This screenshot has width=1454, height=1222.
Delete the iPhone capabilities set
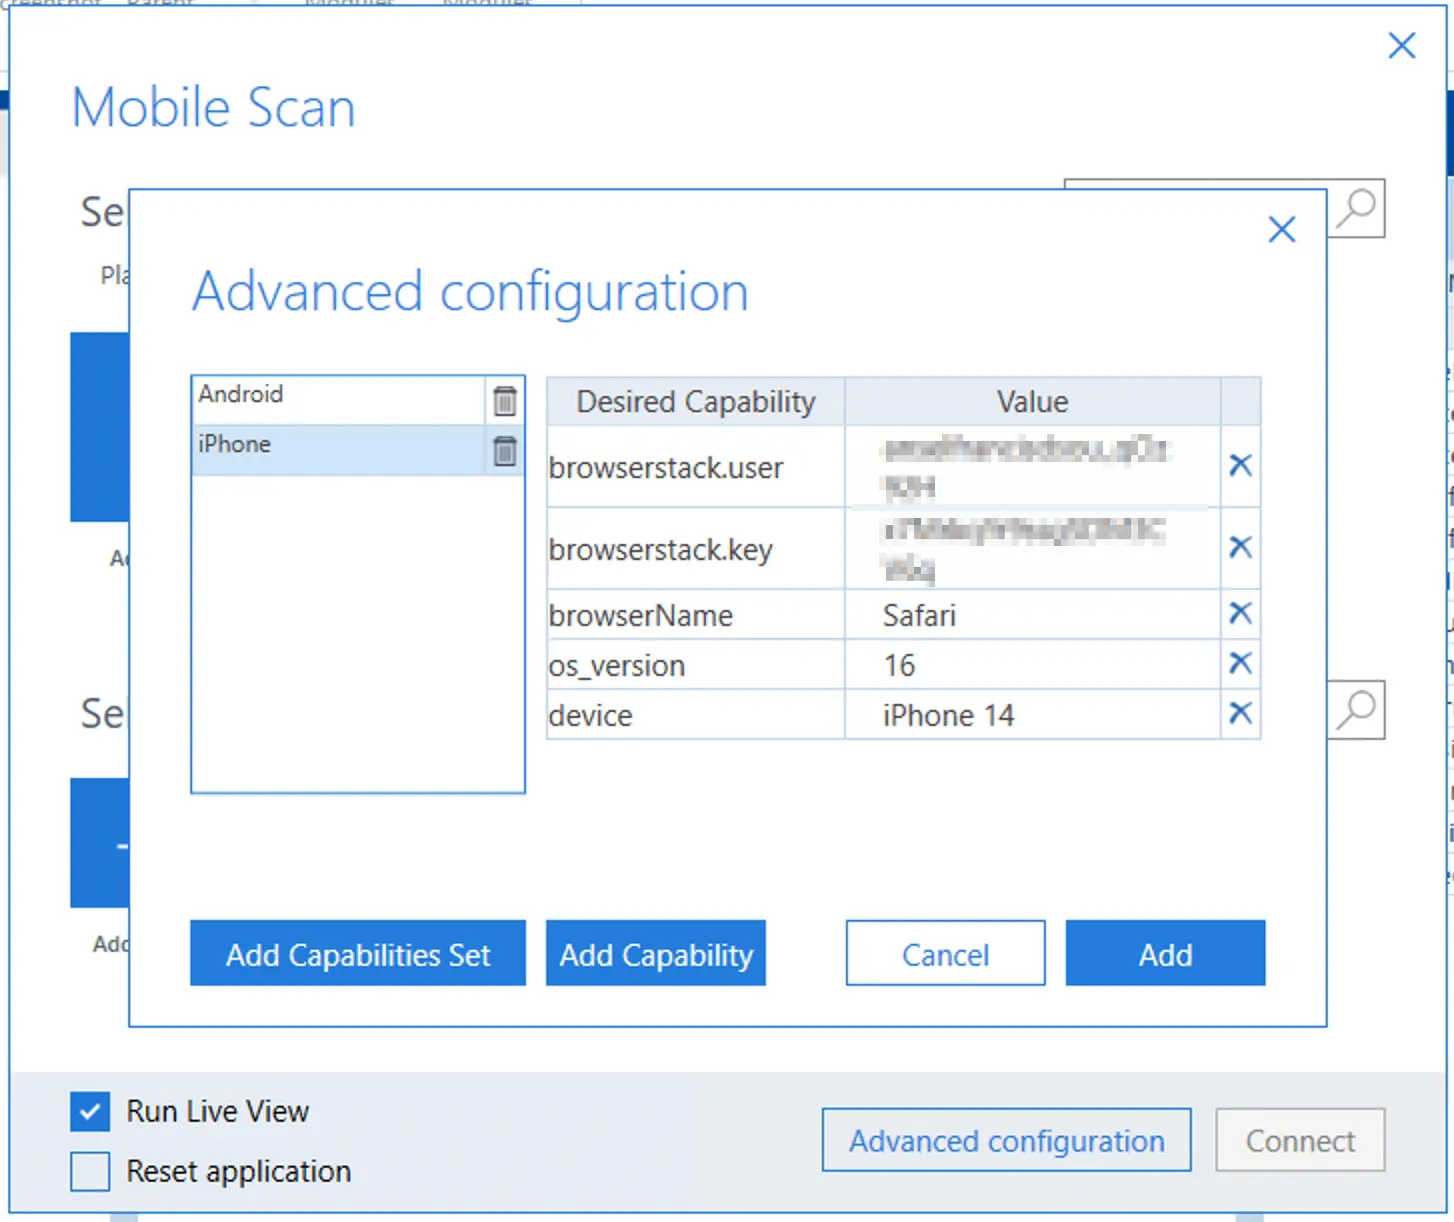coord(505,451)
